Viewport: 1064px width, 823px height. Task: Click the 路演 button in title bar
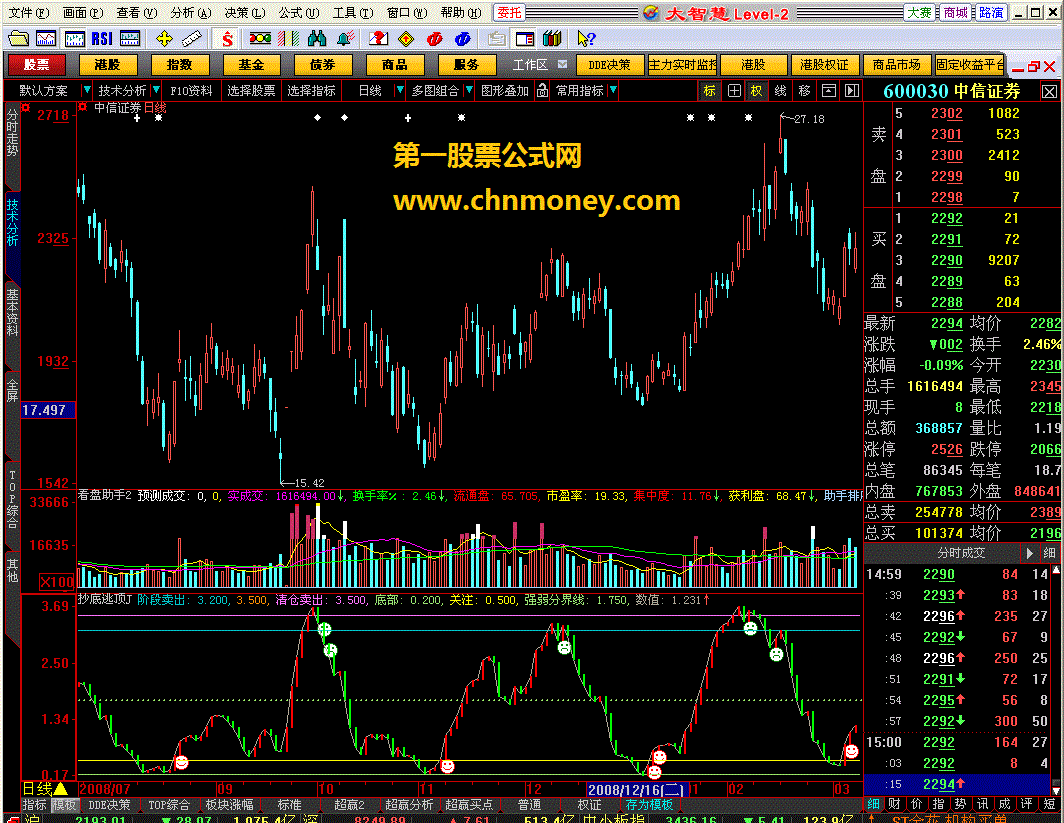click(991, 13)
